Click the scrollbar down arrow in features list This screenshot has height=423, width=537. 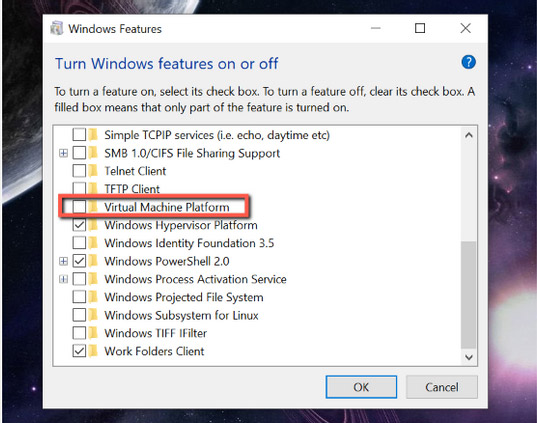tap(469, 357)
